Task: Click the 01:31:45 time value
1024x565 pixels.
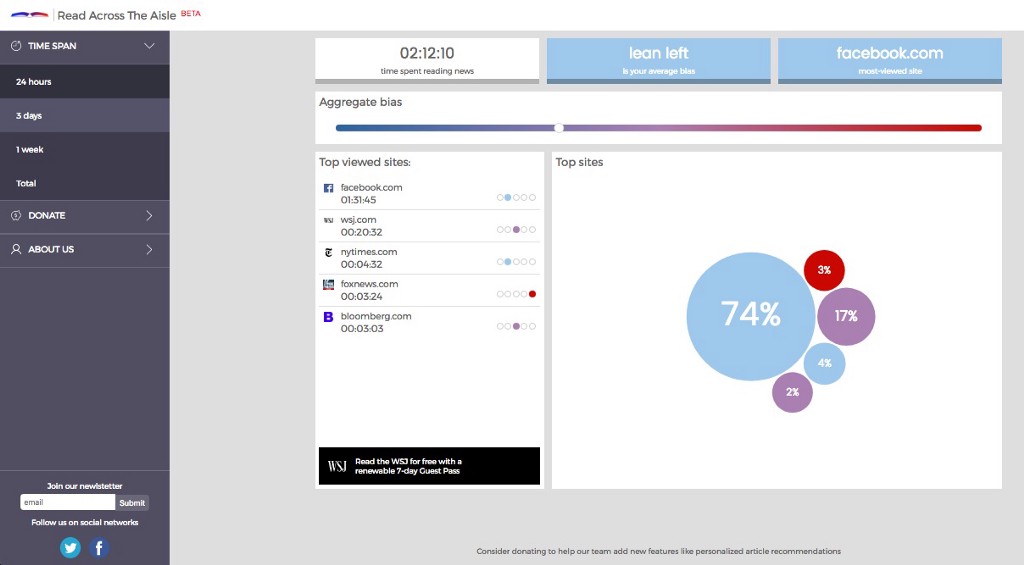Action: click(359, 200)
